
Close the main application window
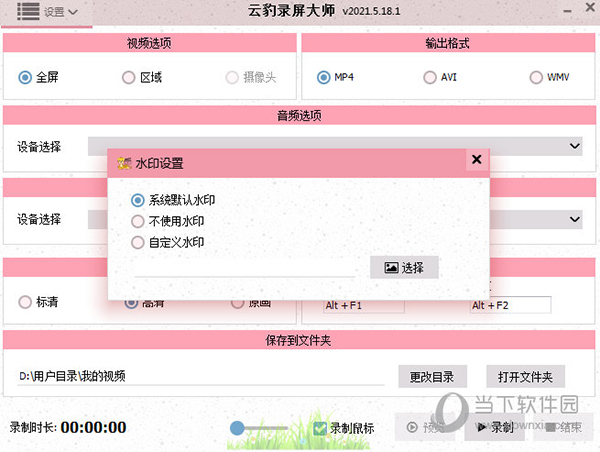(x=590, y=7)
